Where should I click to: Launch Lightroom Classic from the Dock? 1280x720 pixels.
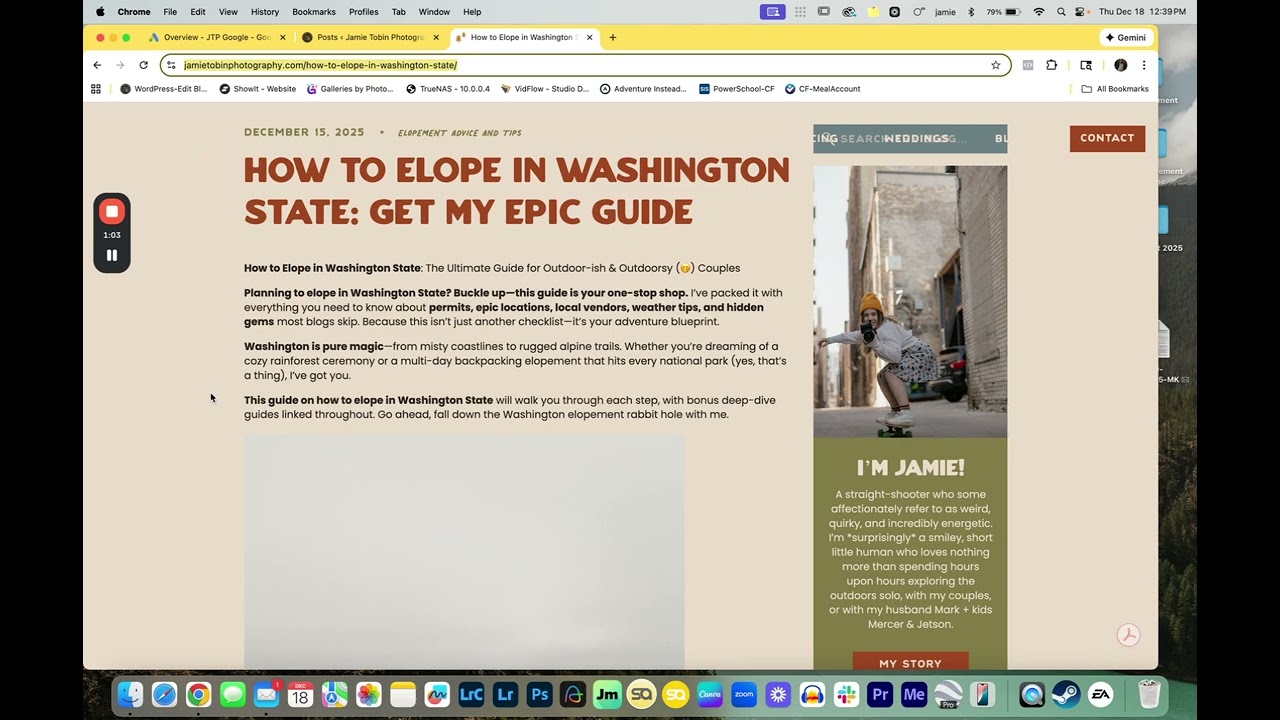coord(470,694)
